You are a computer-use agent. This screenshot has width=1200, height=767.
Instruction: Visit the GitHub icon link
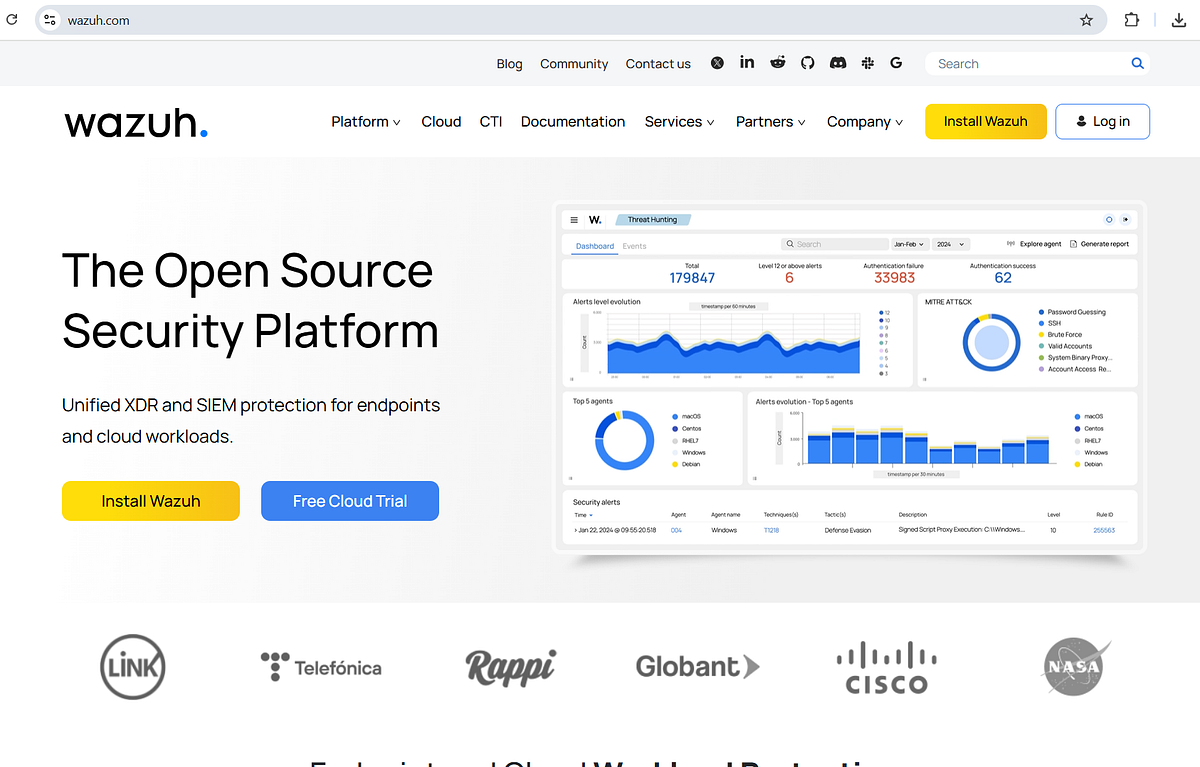[x=807, y=62]
